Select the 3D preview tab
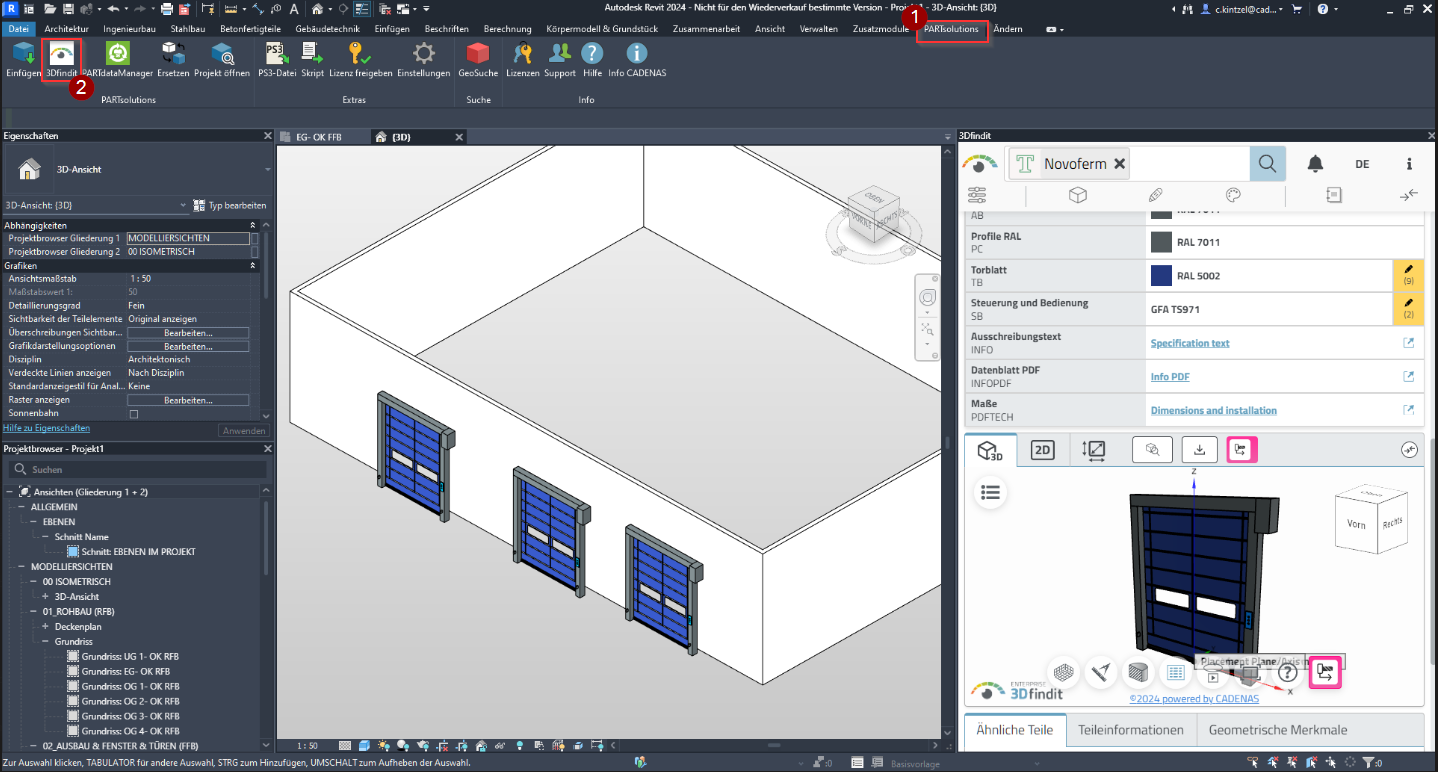This screenshot has width=1438, height=772. point(990,451)
